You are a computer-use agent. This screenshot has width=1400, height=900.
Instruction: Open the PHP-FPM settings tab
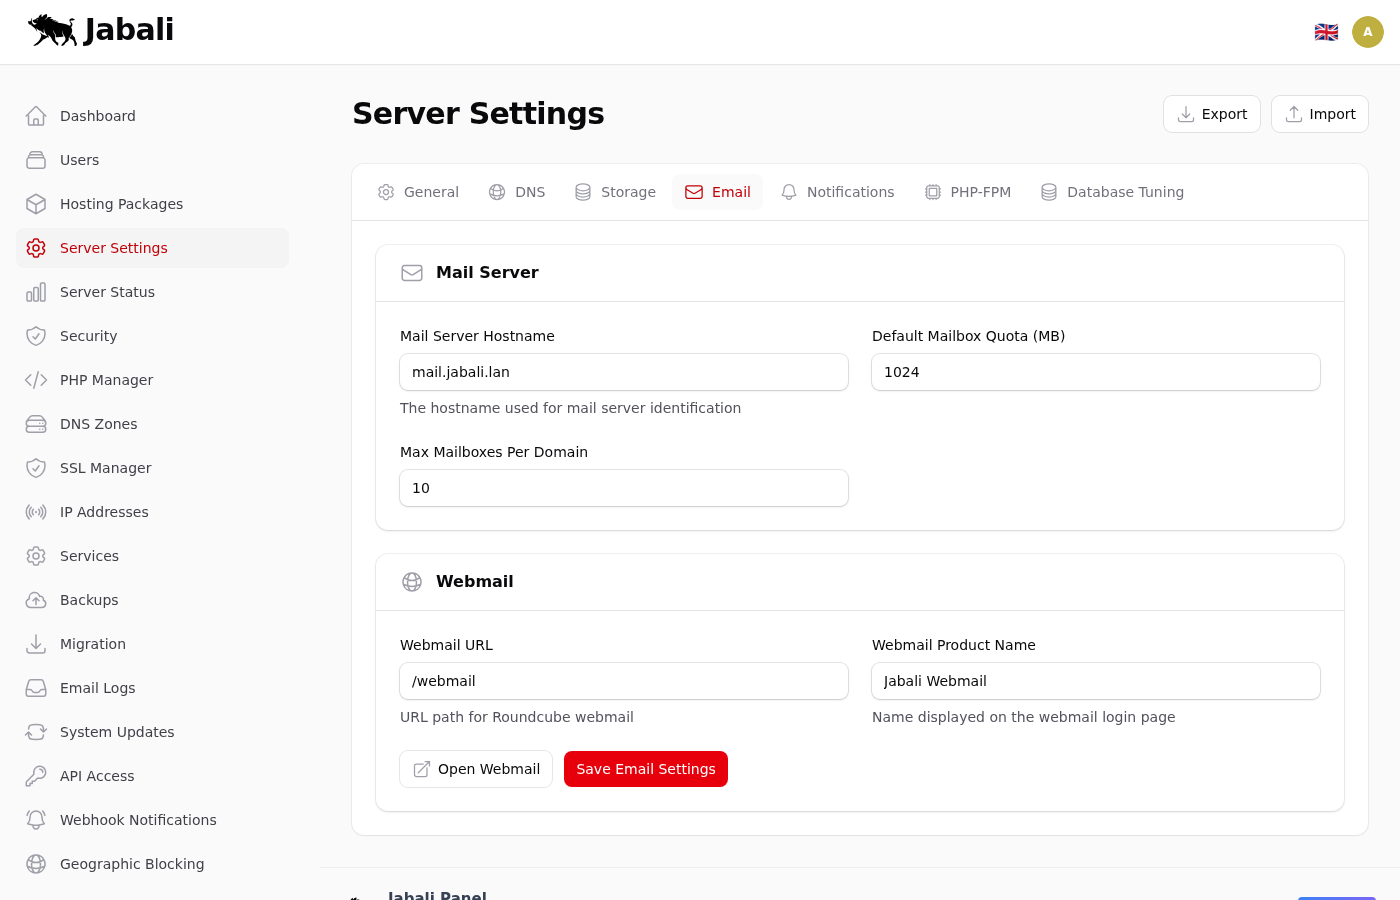[x=967, y=192]
